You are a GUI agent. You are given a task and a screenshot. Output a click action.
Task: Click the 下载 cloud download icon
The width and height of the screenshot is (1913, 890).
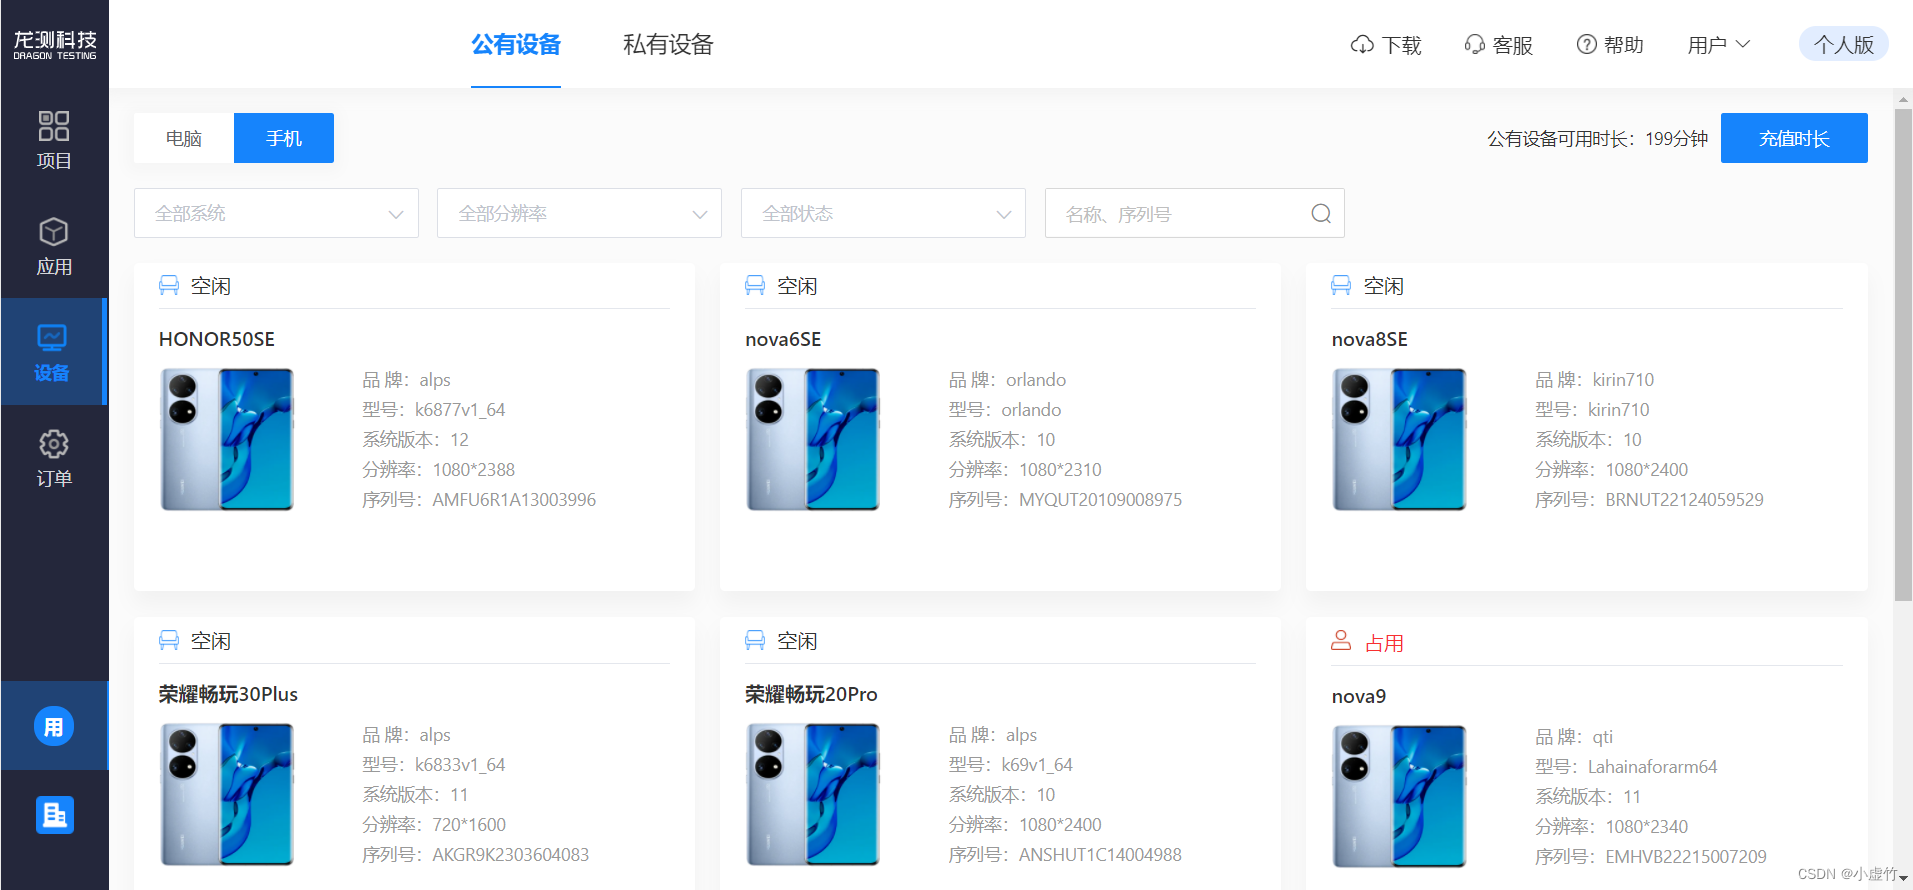click(1362, 45)
